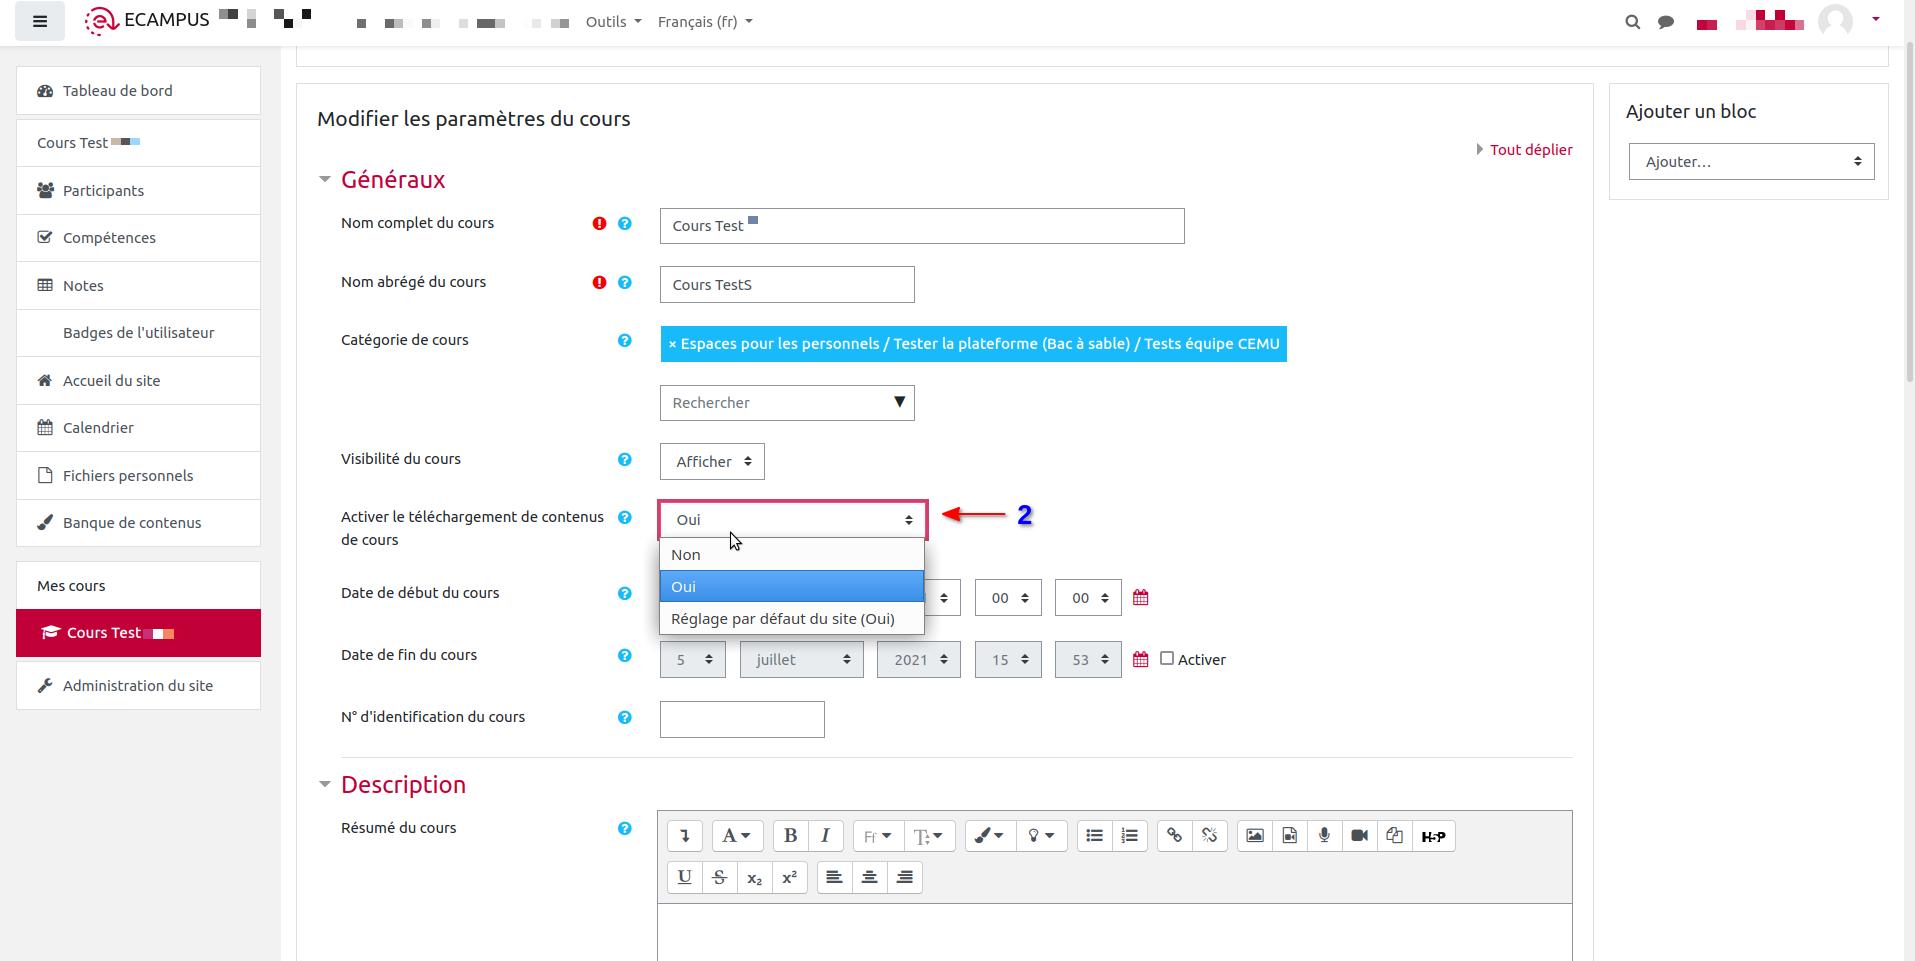Create a numbered list in the editor

click(x=1130, y=836)
